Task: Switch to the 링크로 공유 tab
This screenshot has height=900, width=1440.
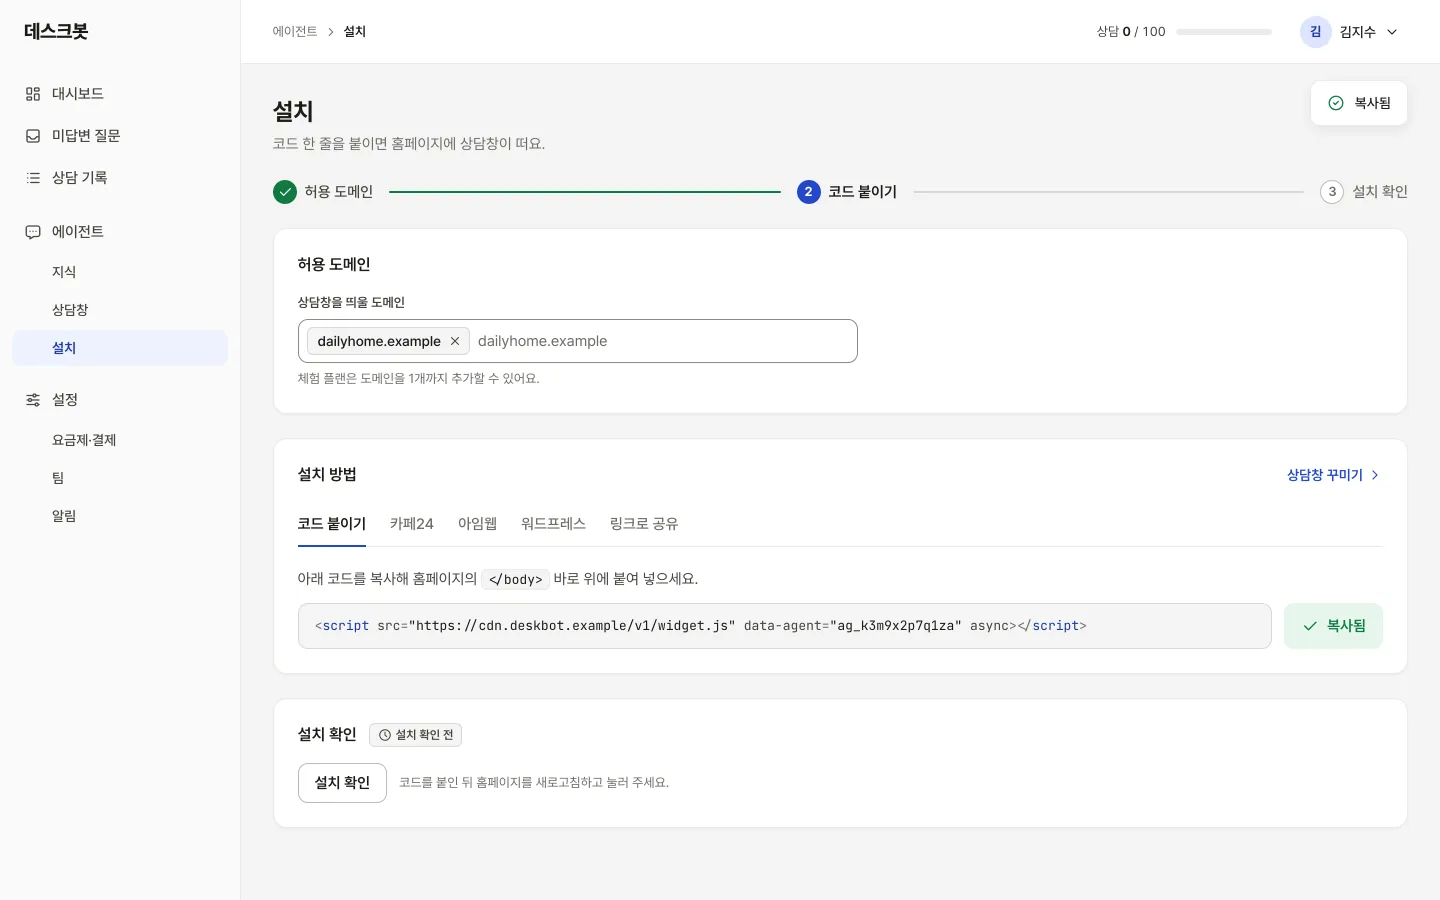Action: click(x=644, y=524)
